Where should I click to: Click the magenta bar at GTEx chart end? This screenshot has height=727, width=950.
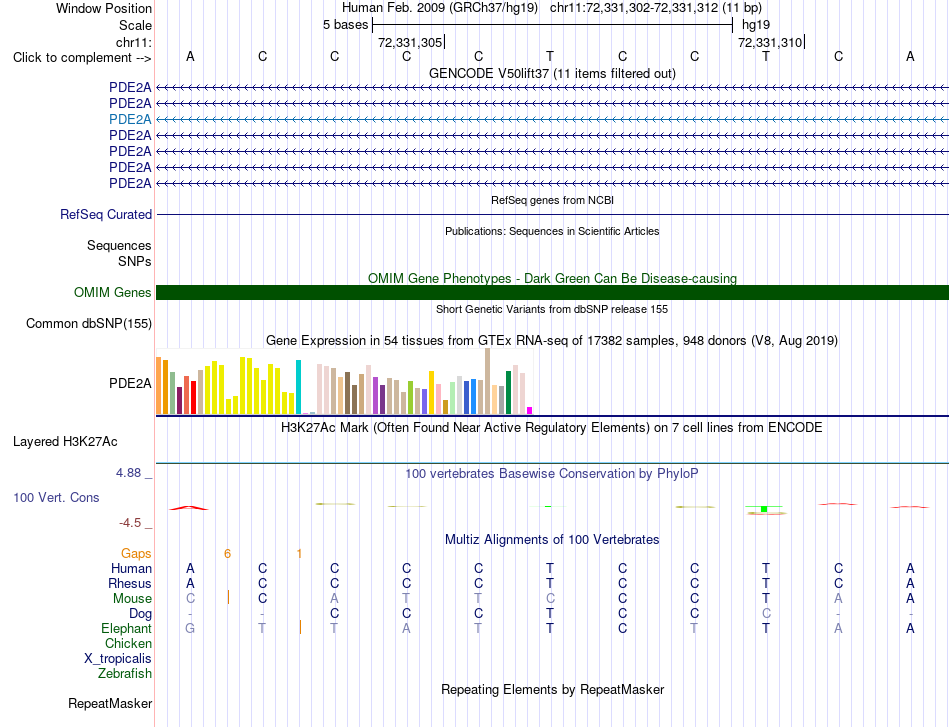[530, 410]
